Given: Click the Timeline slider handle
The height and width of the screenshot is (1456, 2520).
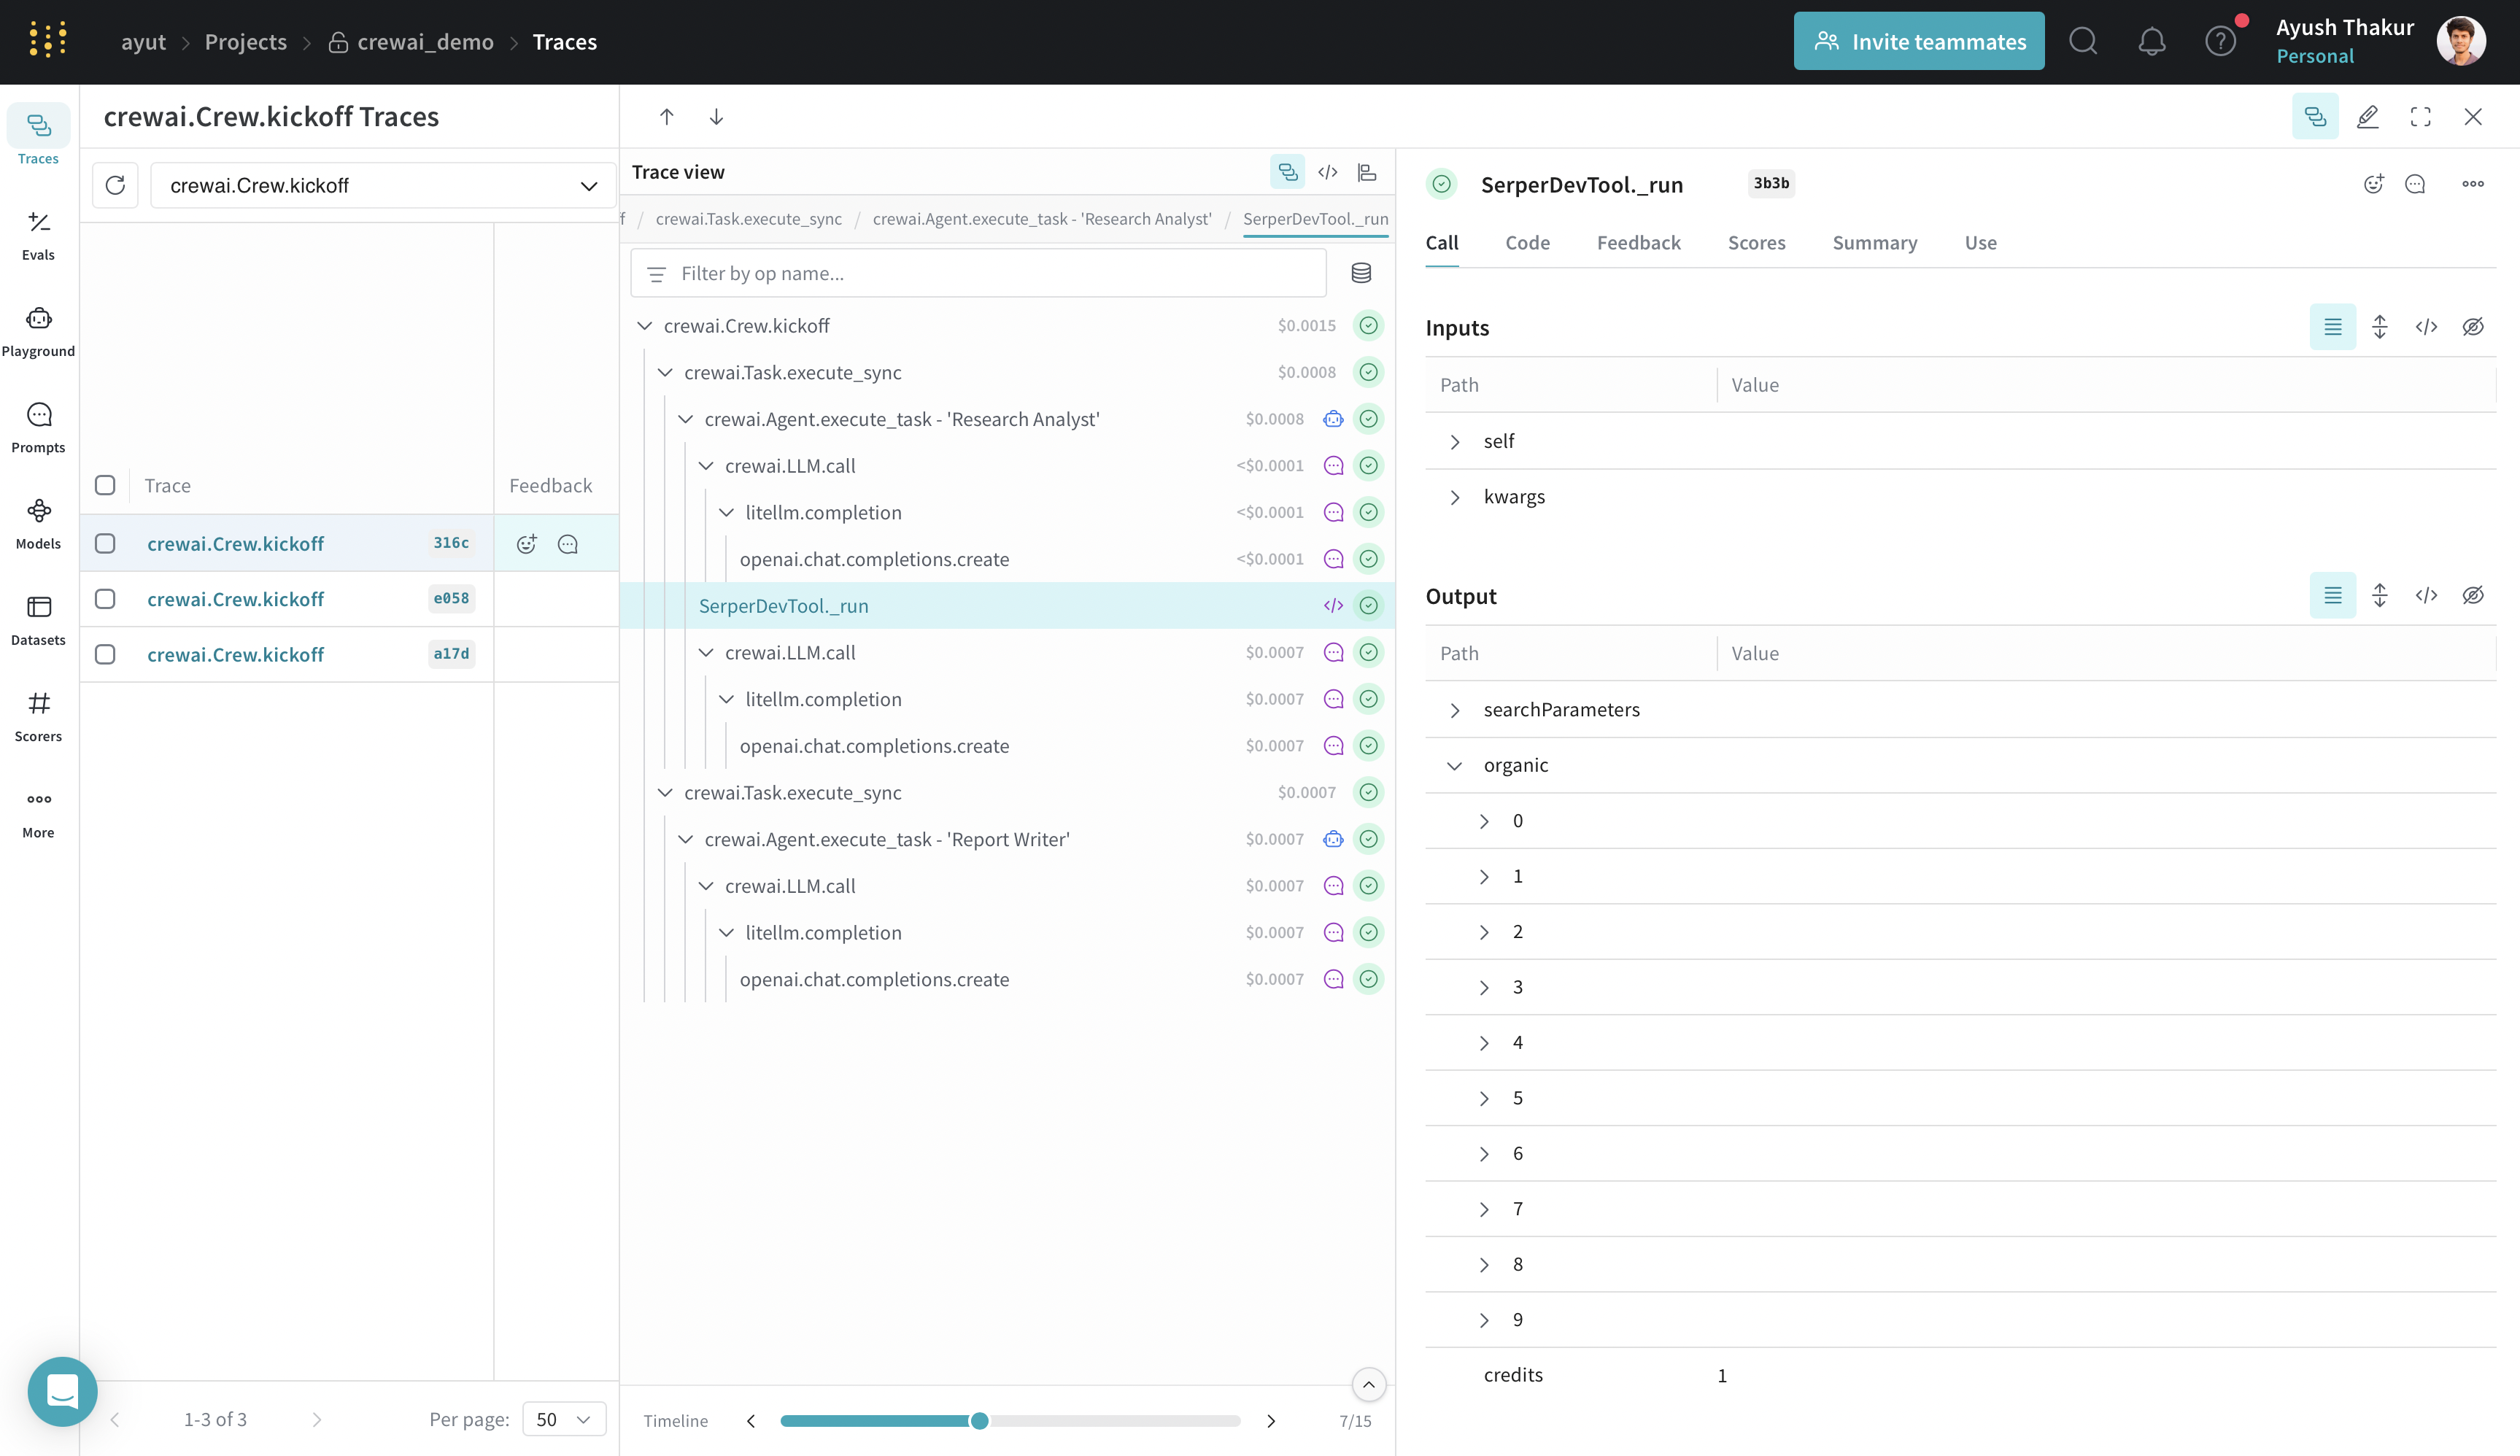Looking at the screenshot, I should coord(980,1420).
